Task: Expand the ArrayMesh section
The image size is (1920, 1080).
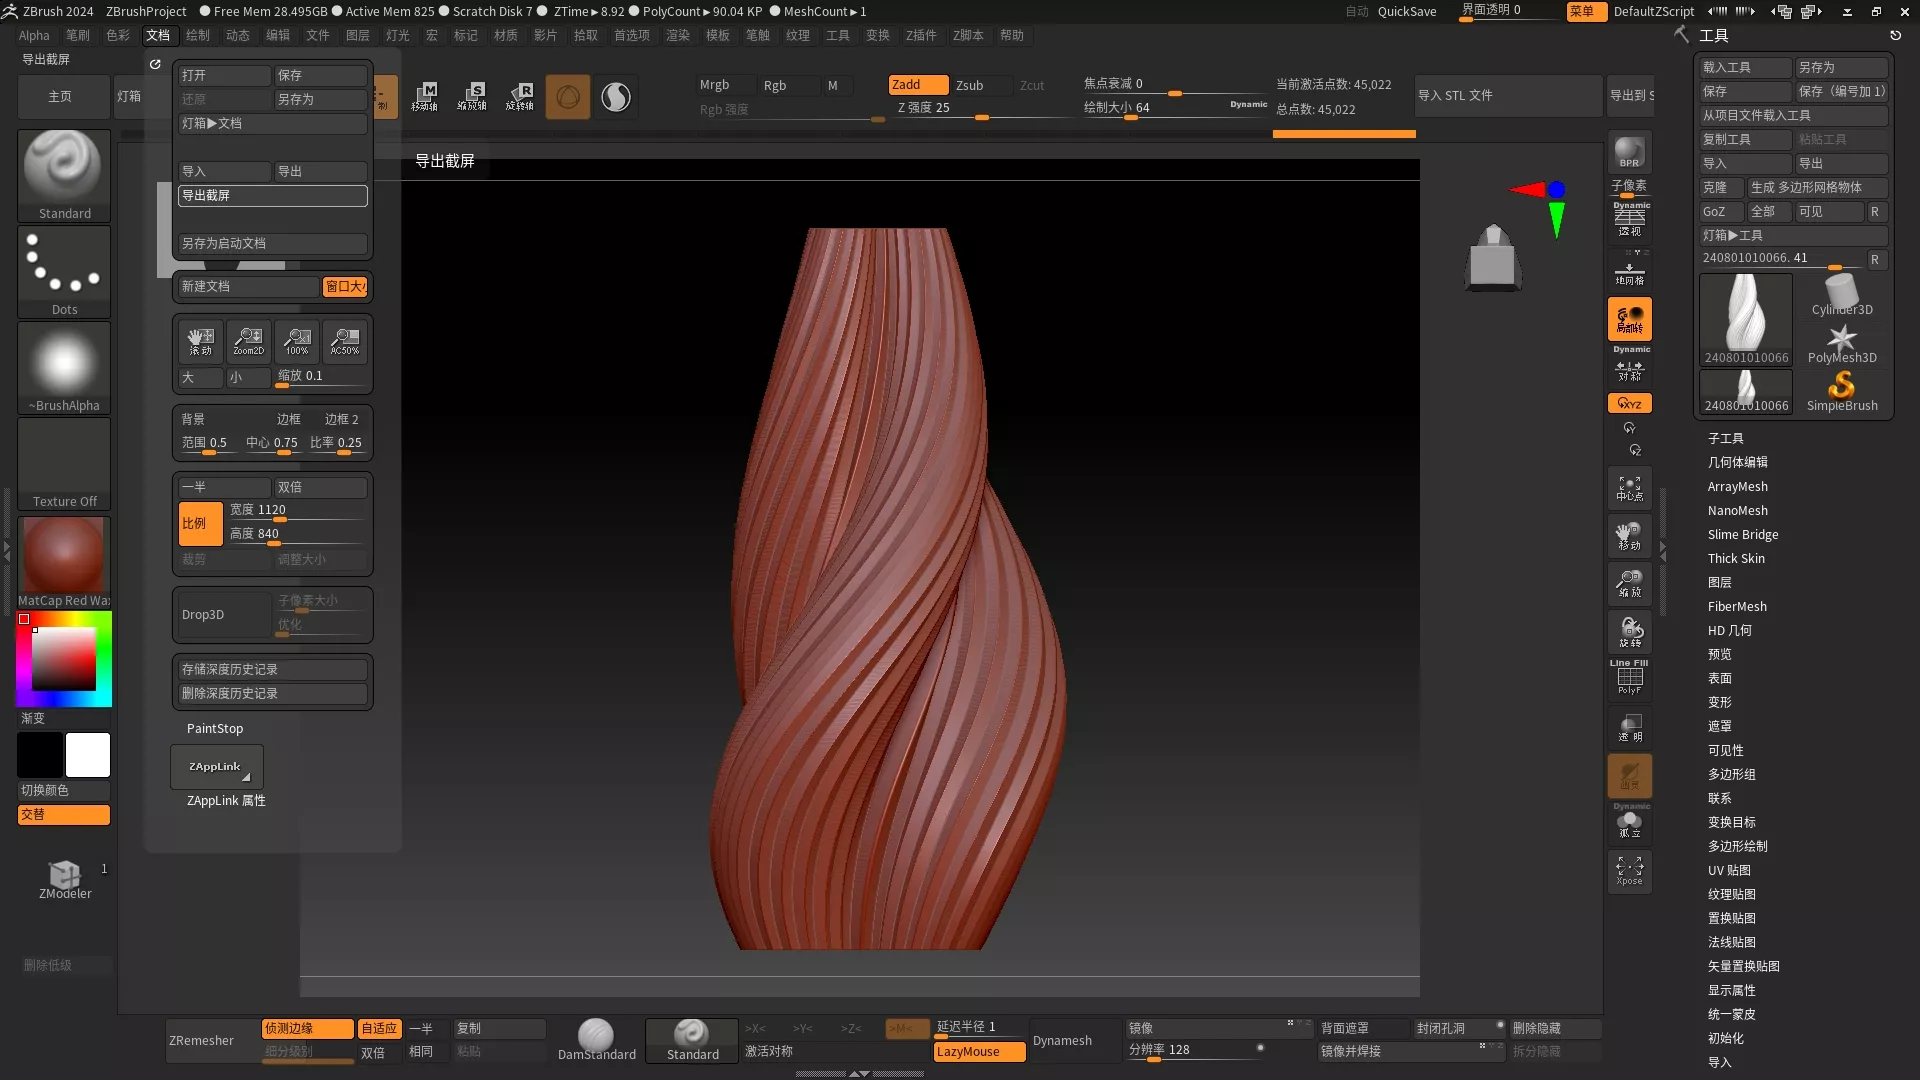Action: click(x=1738, y=486)
